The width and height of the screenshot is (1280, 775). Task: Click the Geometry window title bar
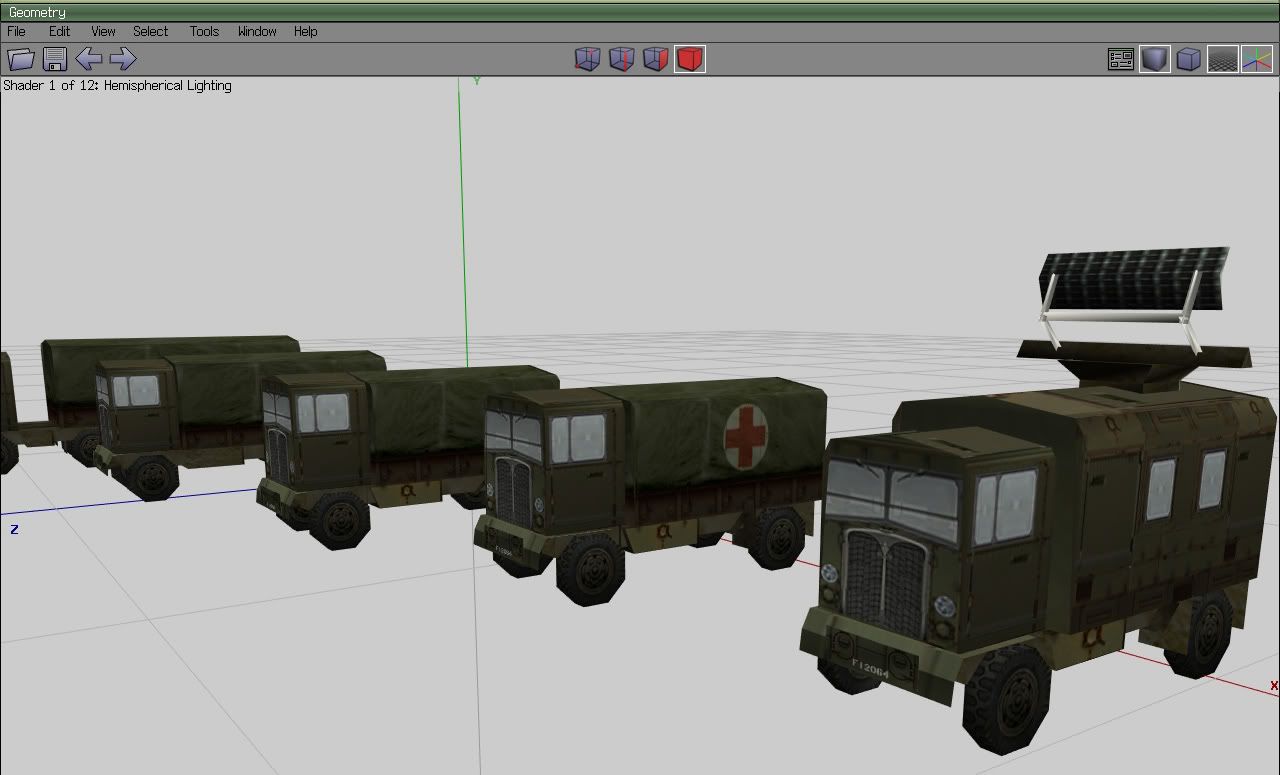[640, 12]
